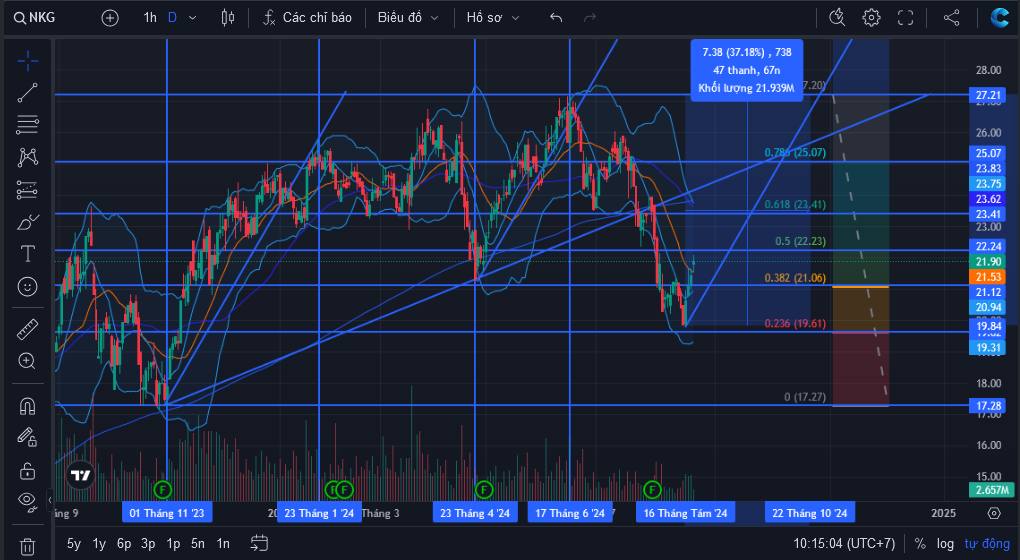Click the blue C logo icon
1020x560 pixels.
[999, 18]
